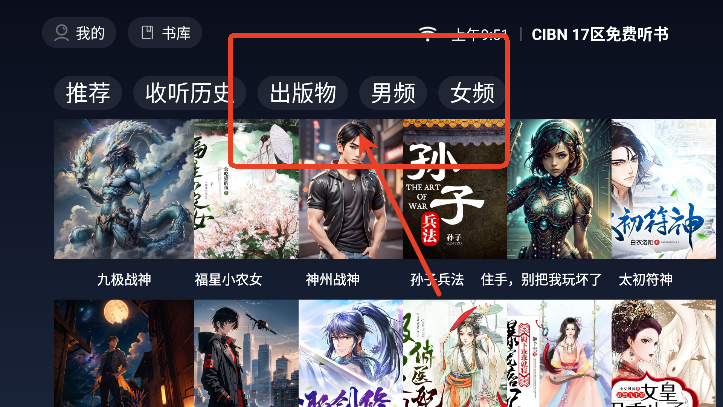Select the 出版物 category tab
Image resolution: width=723 pixels, height=407 pixels.
(x=303, y=93)
